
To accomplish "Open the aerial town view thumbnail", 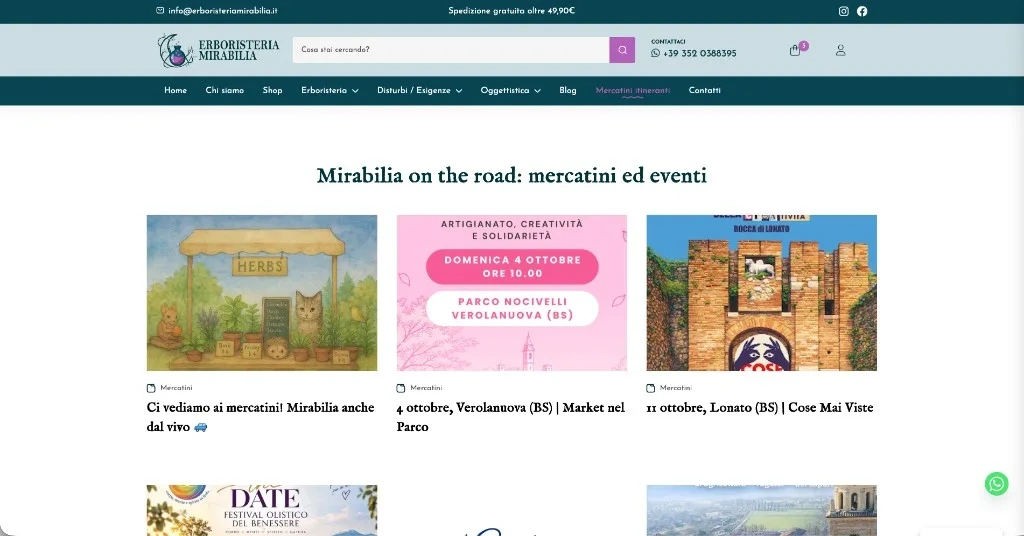I will (761, 511).
